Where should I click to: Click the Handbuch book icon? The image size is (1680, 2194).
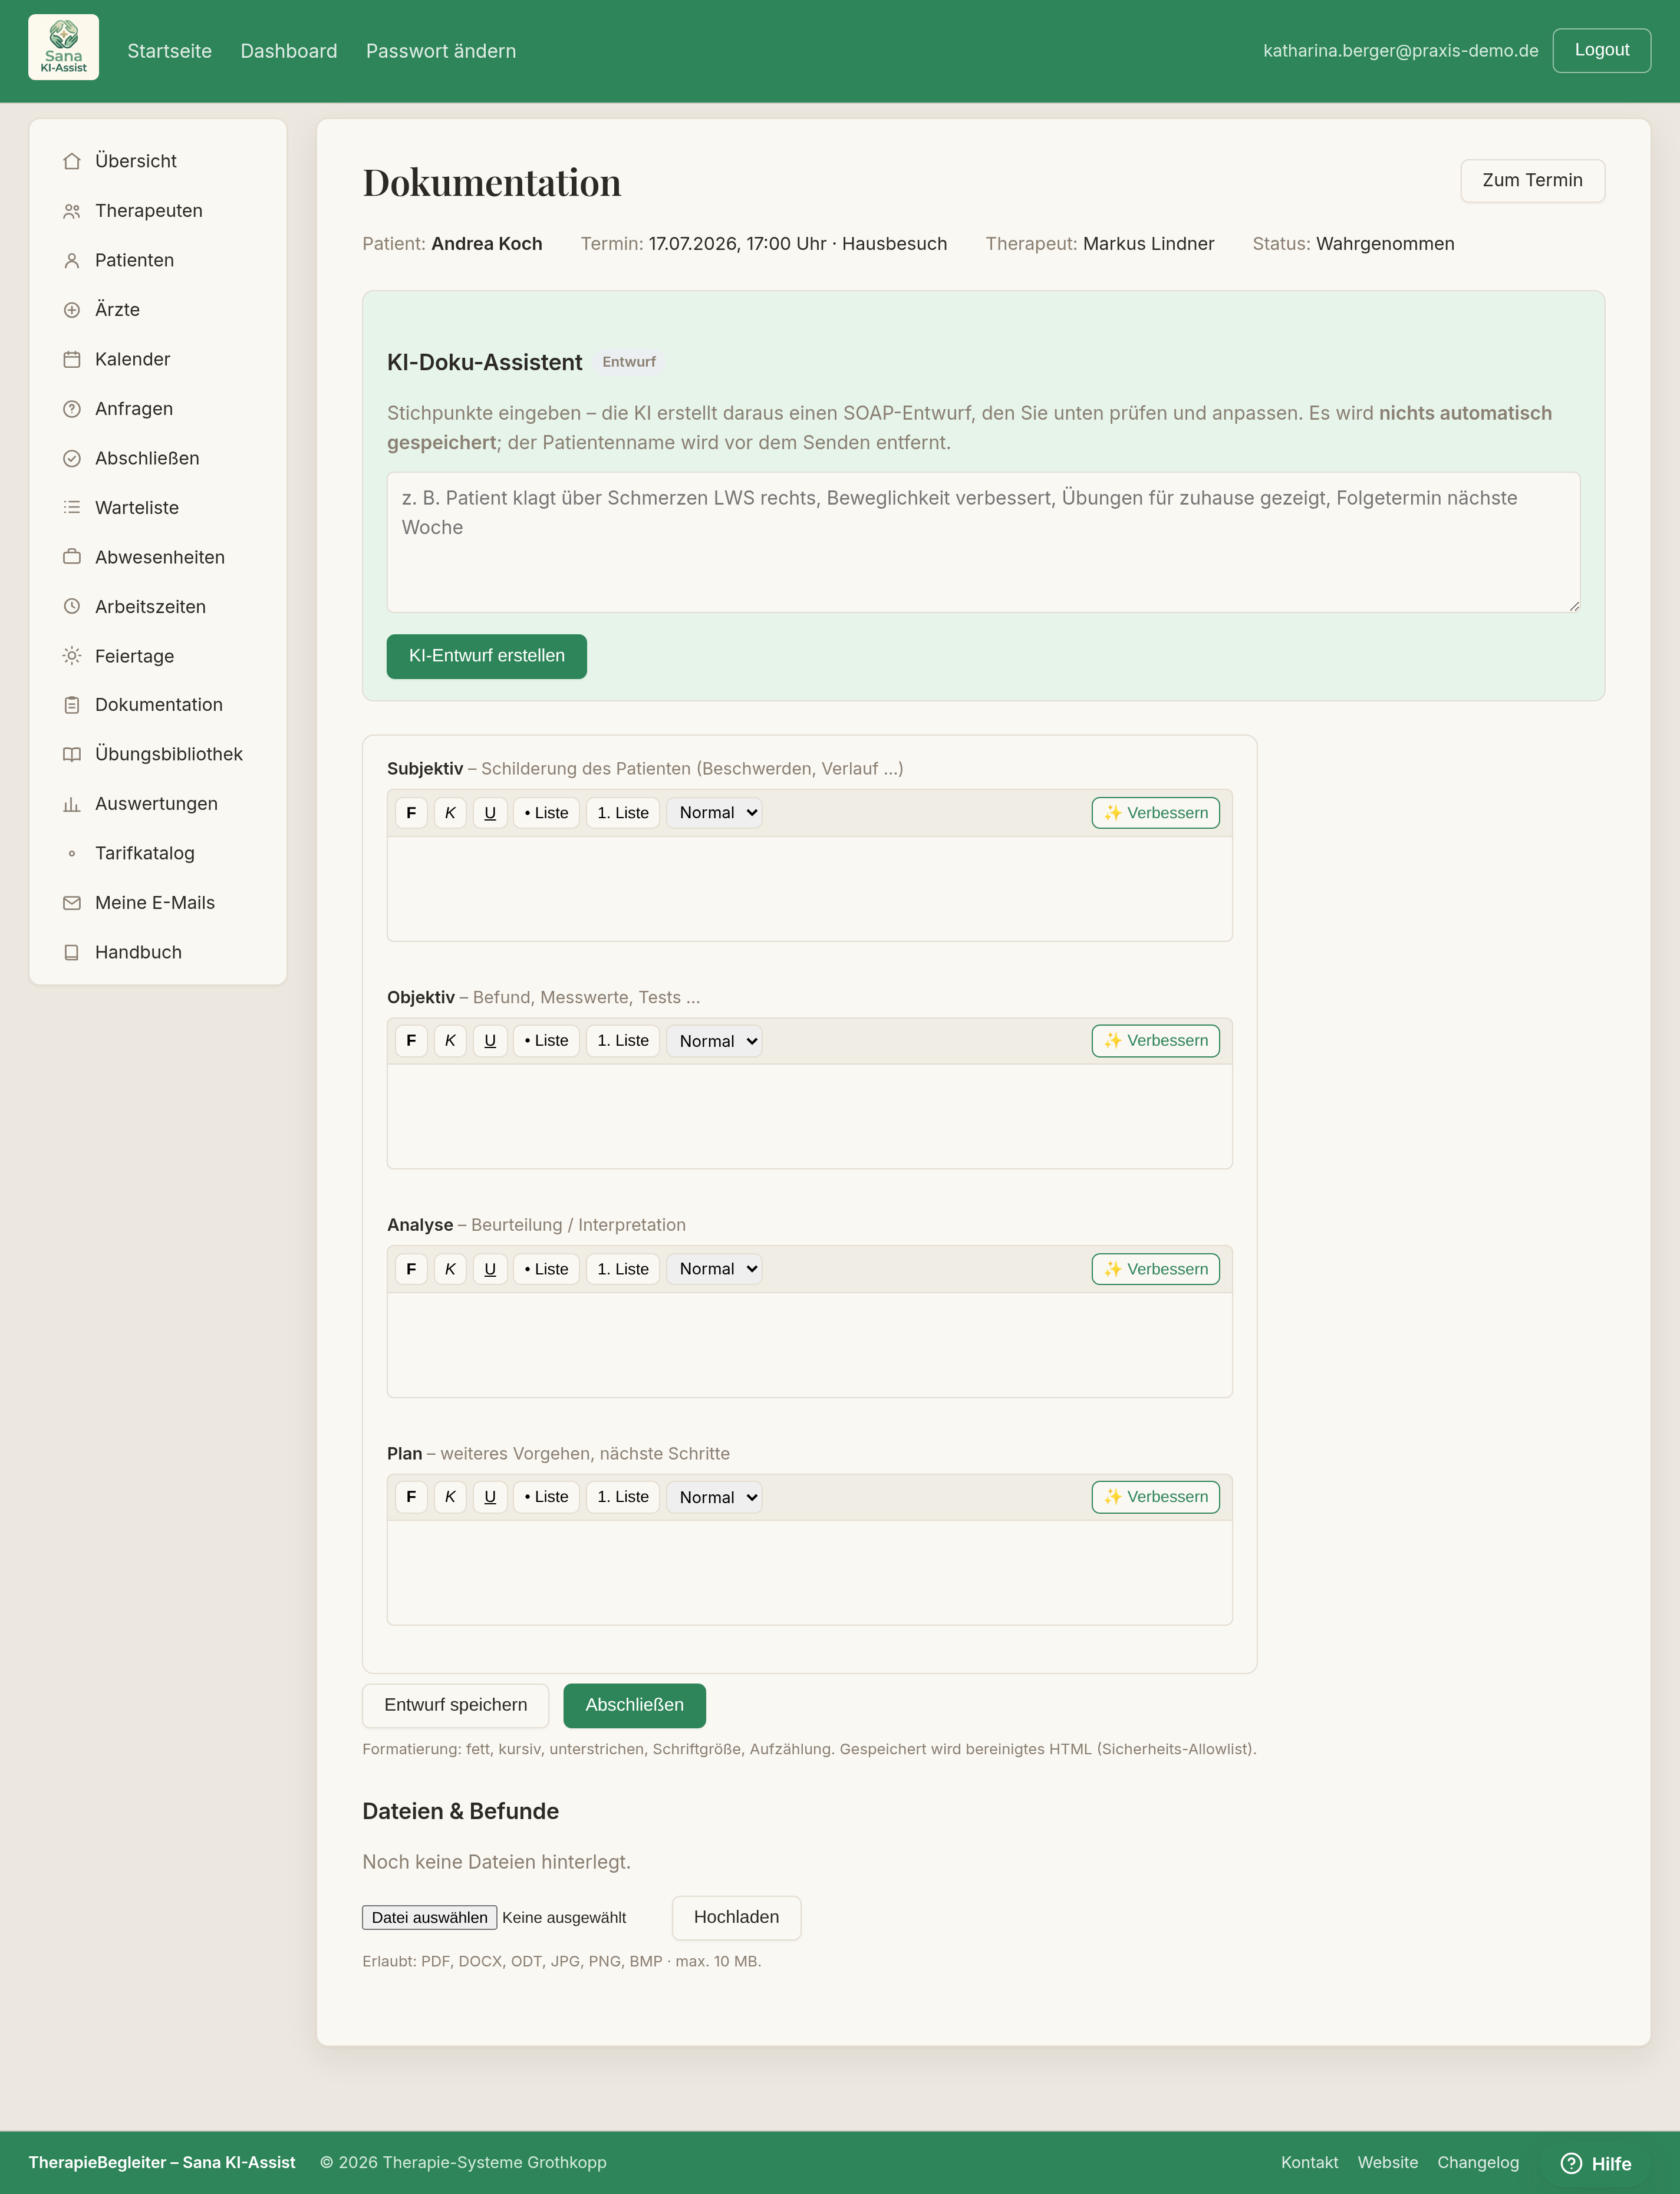pyautogui.click(x=72, y=953)
